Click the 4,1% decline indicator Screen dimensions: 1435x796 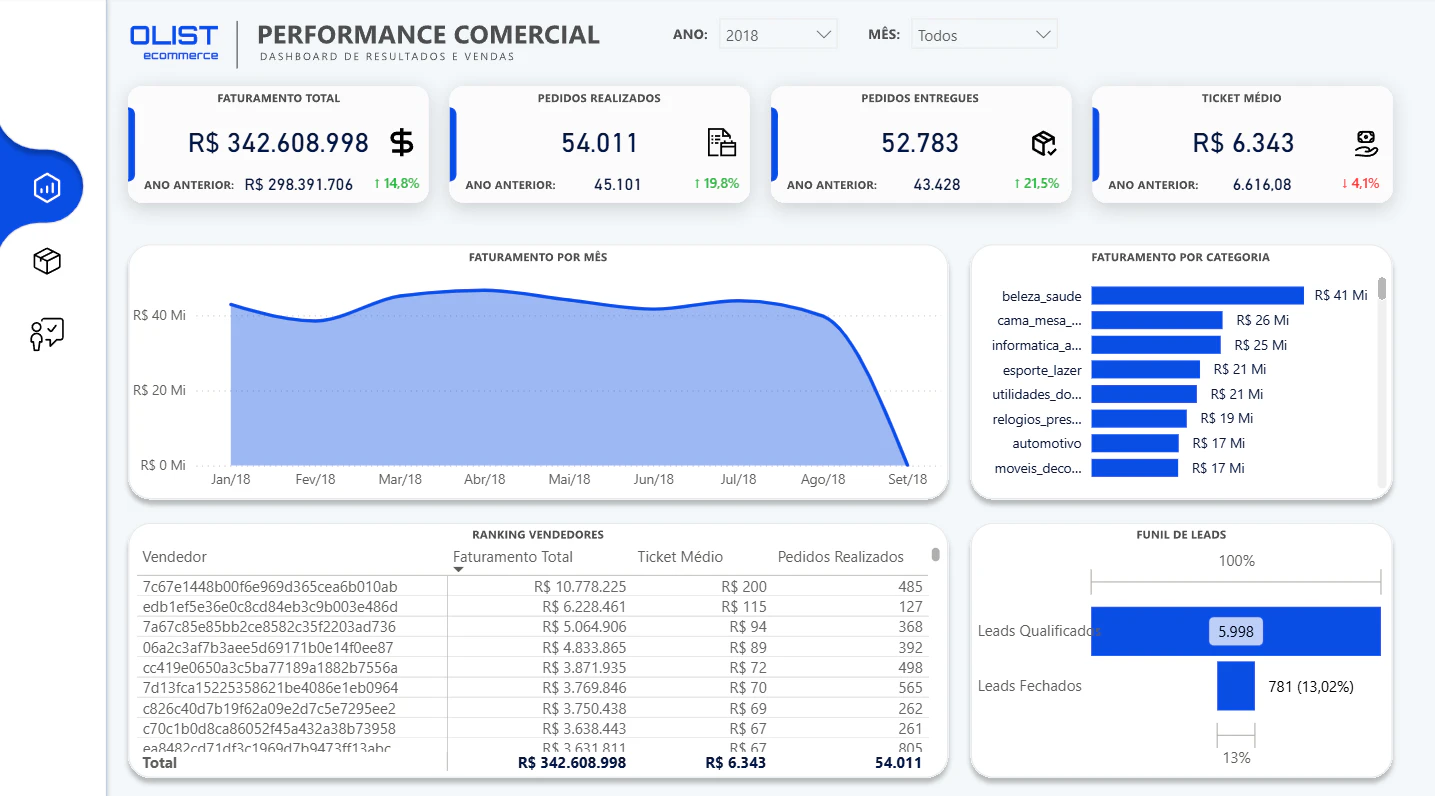pyautogui.click(x=1360, y=184)
